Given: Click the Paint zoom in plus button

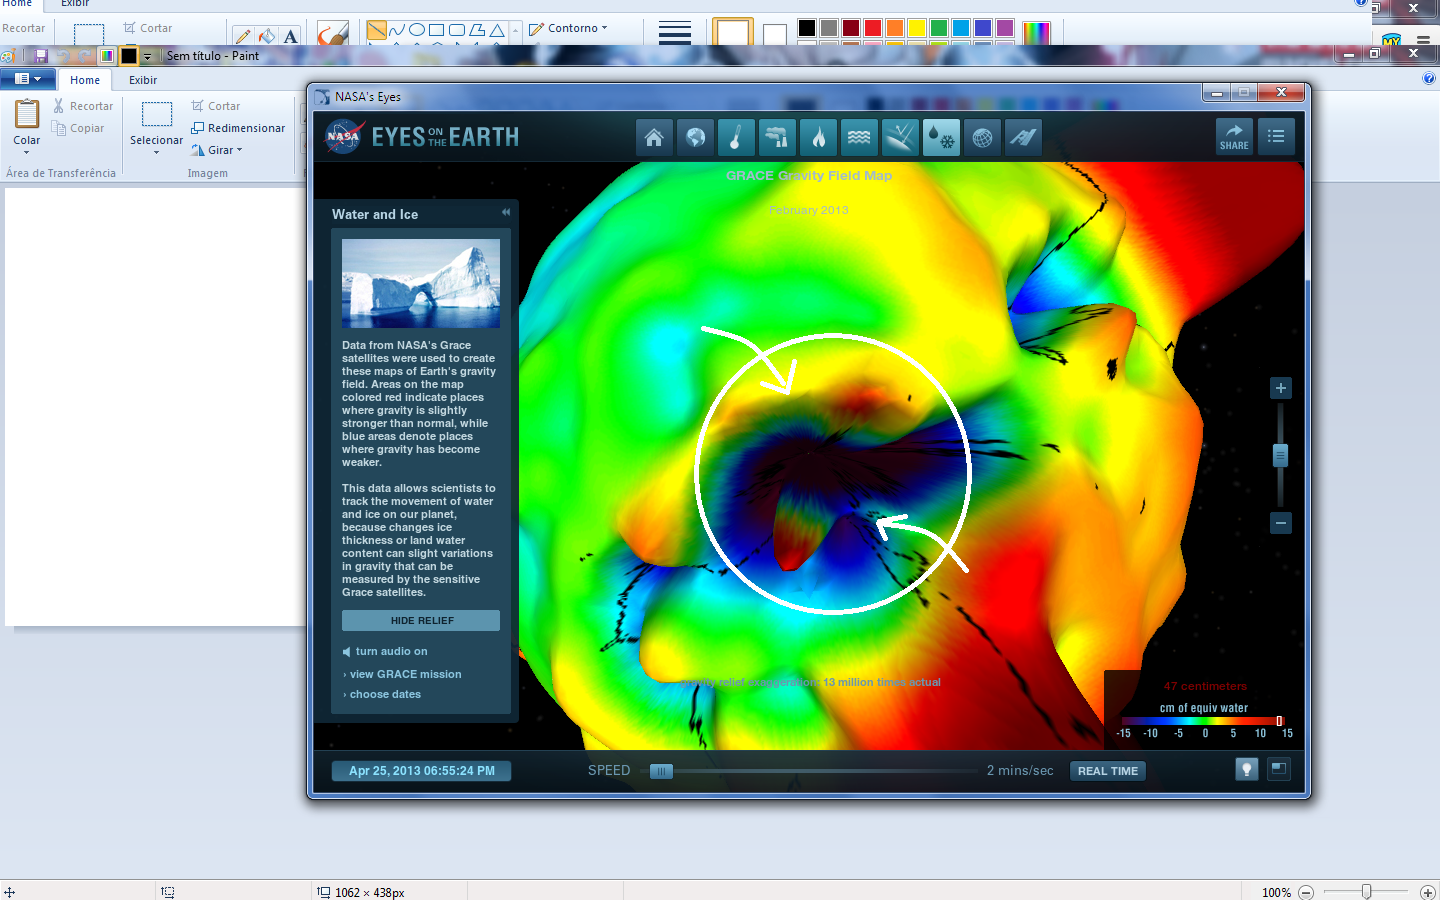Looking at the screenshot, I should click(1427, 892).
